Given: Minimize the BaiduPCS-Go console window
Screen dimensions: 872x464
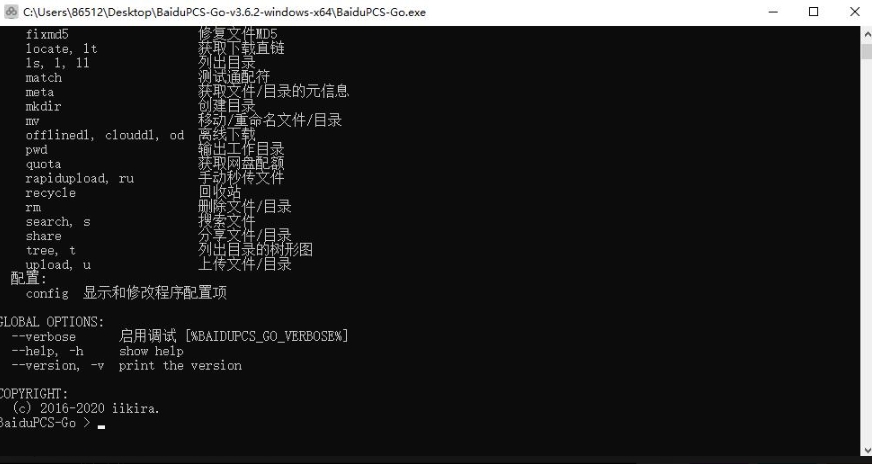Looking at the screenshot, I should point(772,12).
